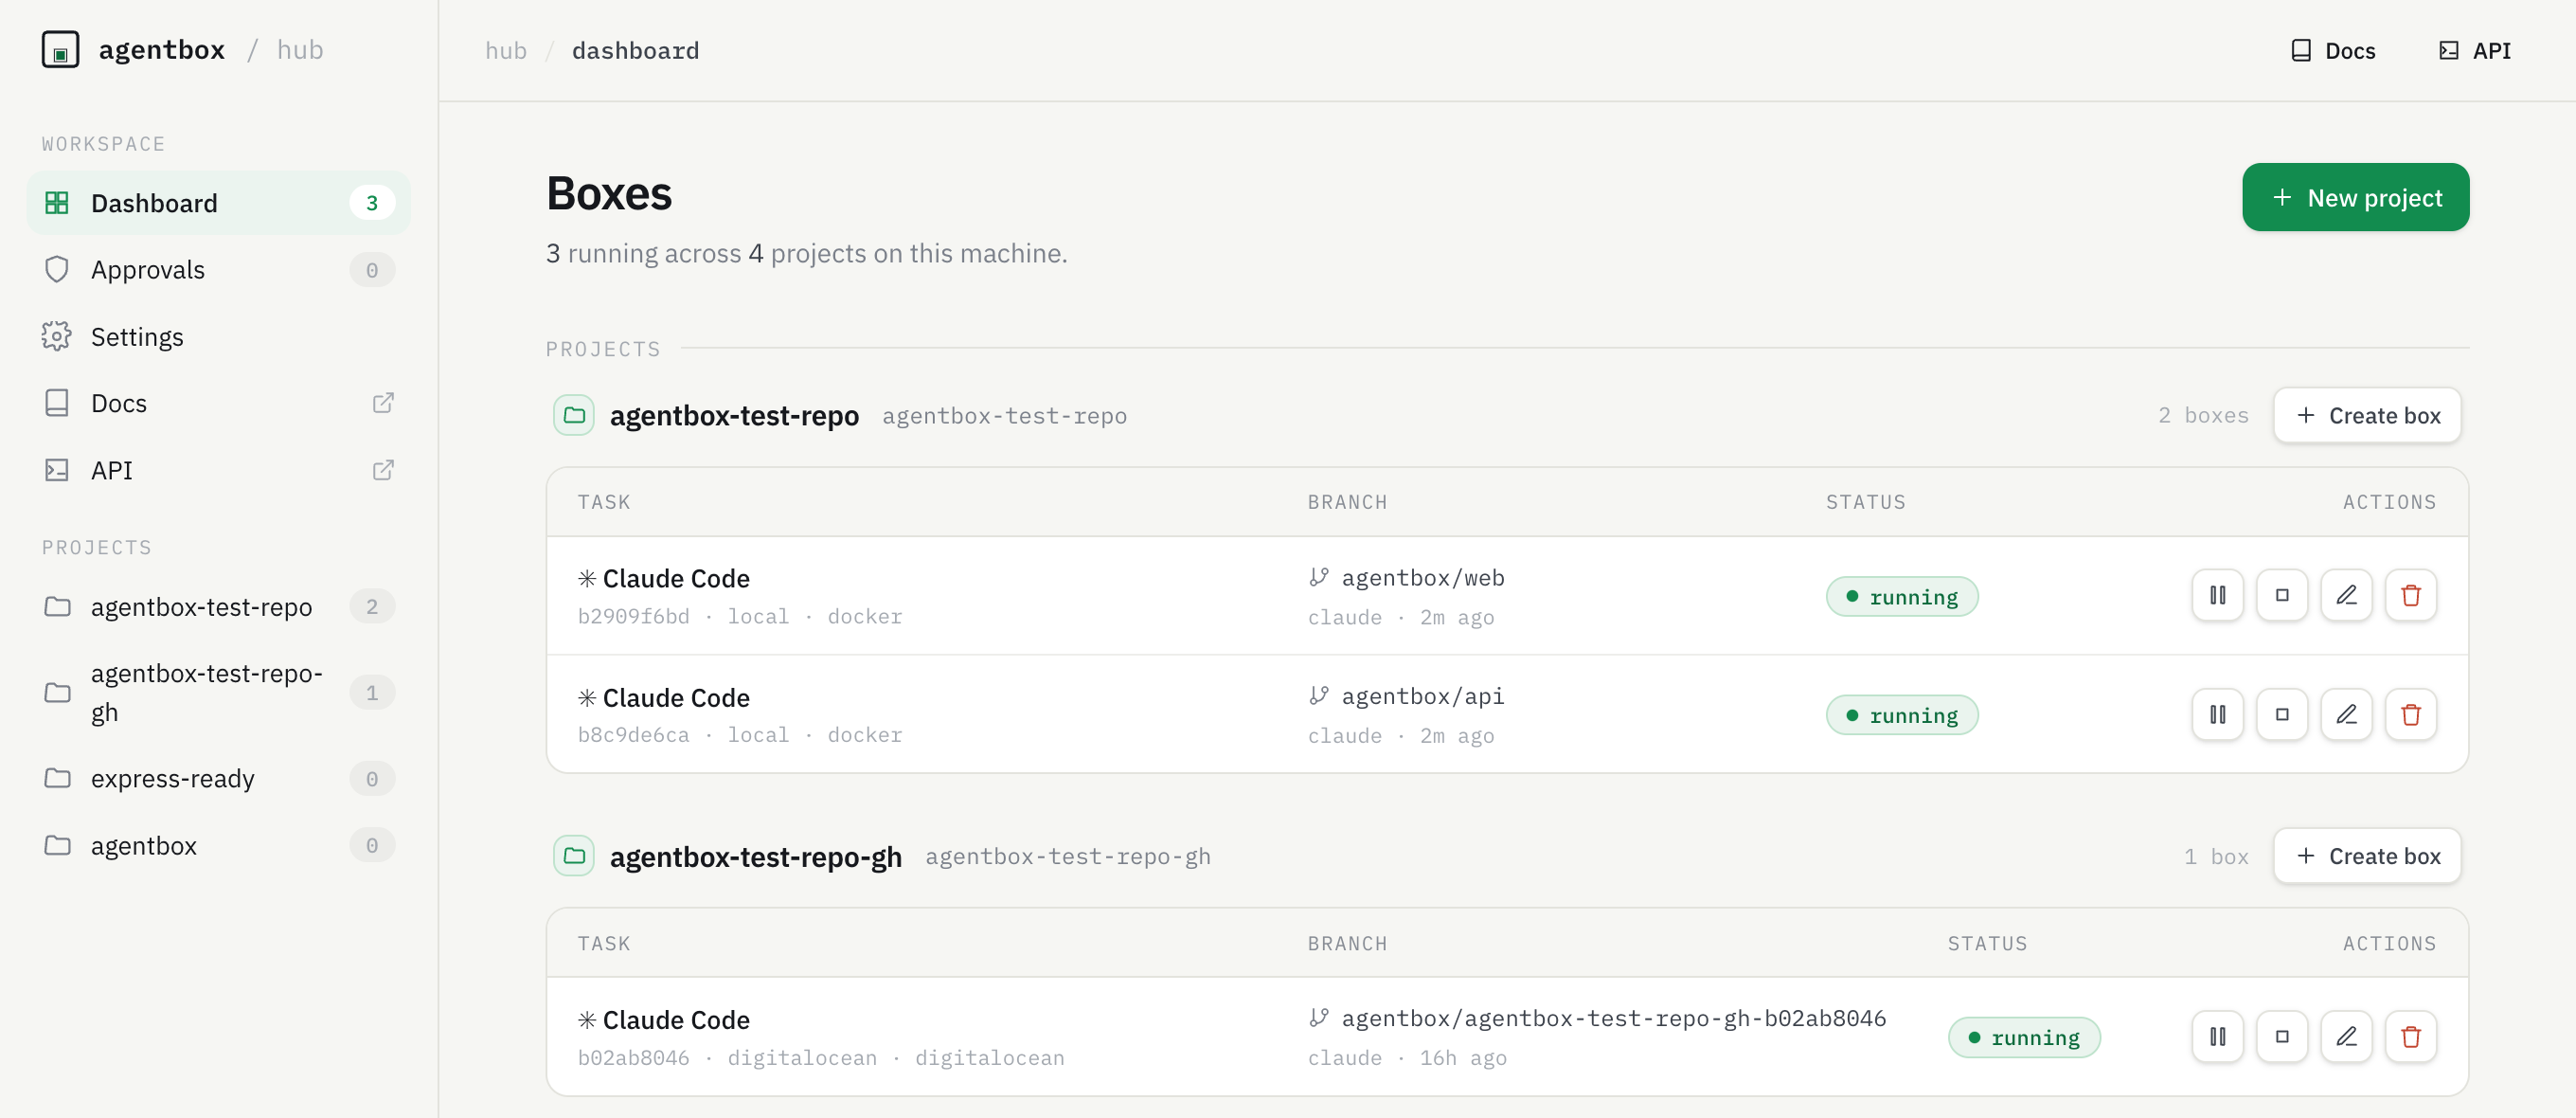Click box ID text b8c9de6ca
Image resolution: width=2576 pixels, height=1118 pixels.
pos(633,735)
